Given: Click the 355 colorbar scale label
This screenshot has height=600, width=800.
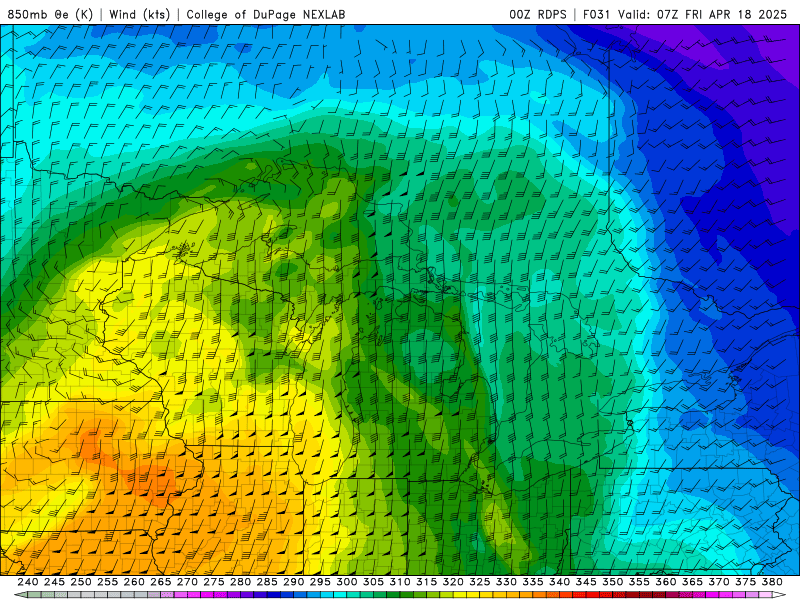Looking at the screenshot, I should click(x=639, y=582).
